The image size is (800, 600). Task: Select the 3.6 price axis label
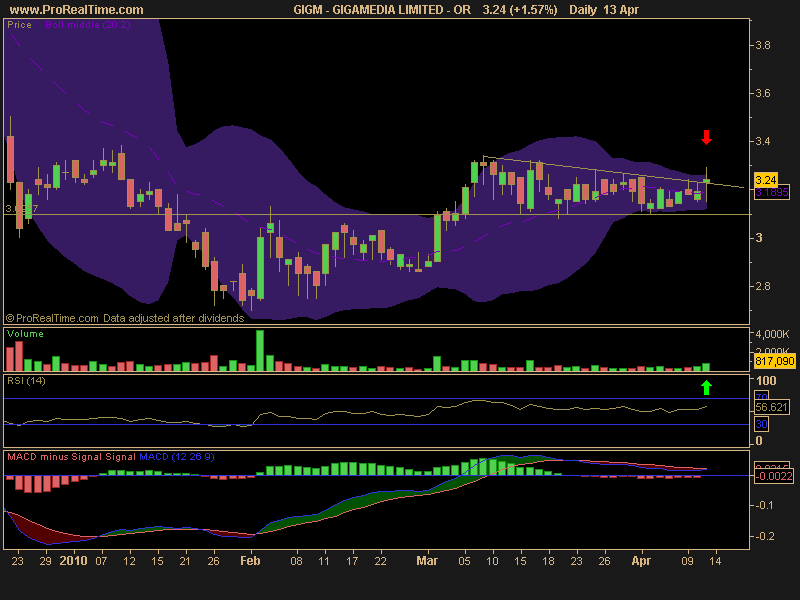click(763, 93)
